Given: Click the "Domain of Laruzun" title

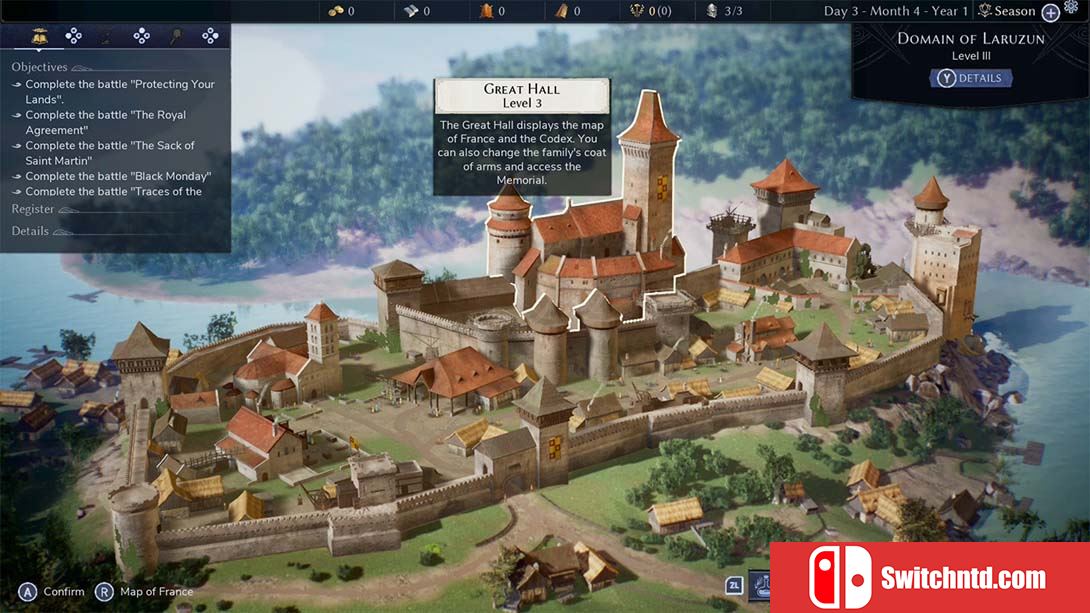Looking at the screenshot, I should pos(971,39).
